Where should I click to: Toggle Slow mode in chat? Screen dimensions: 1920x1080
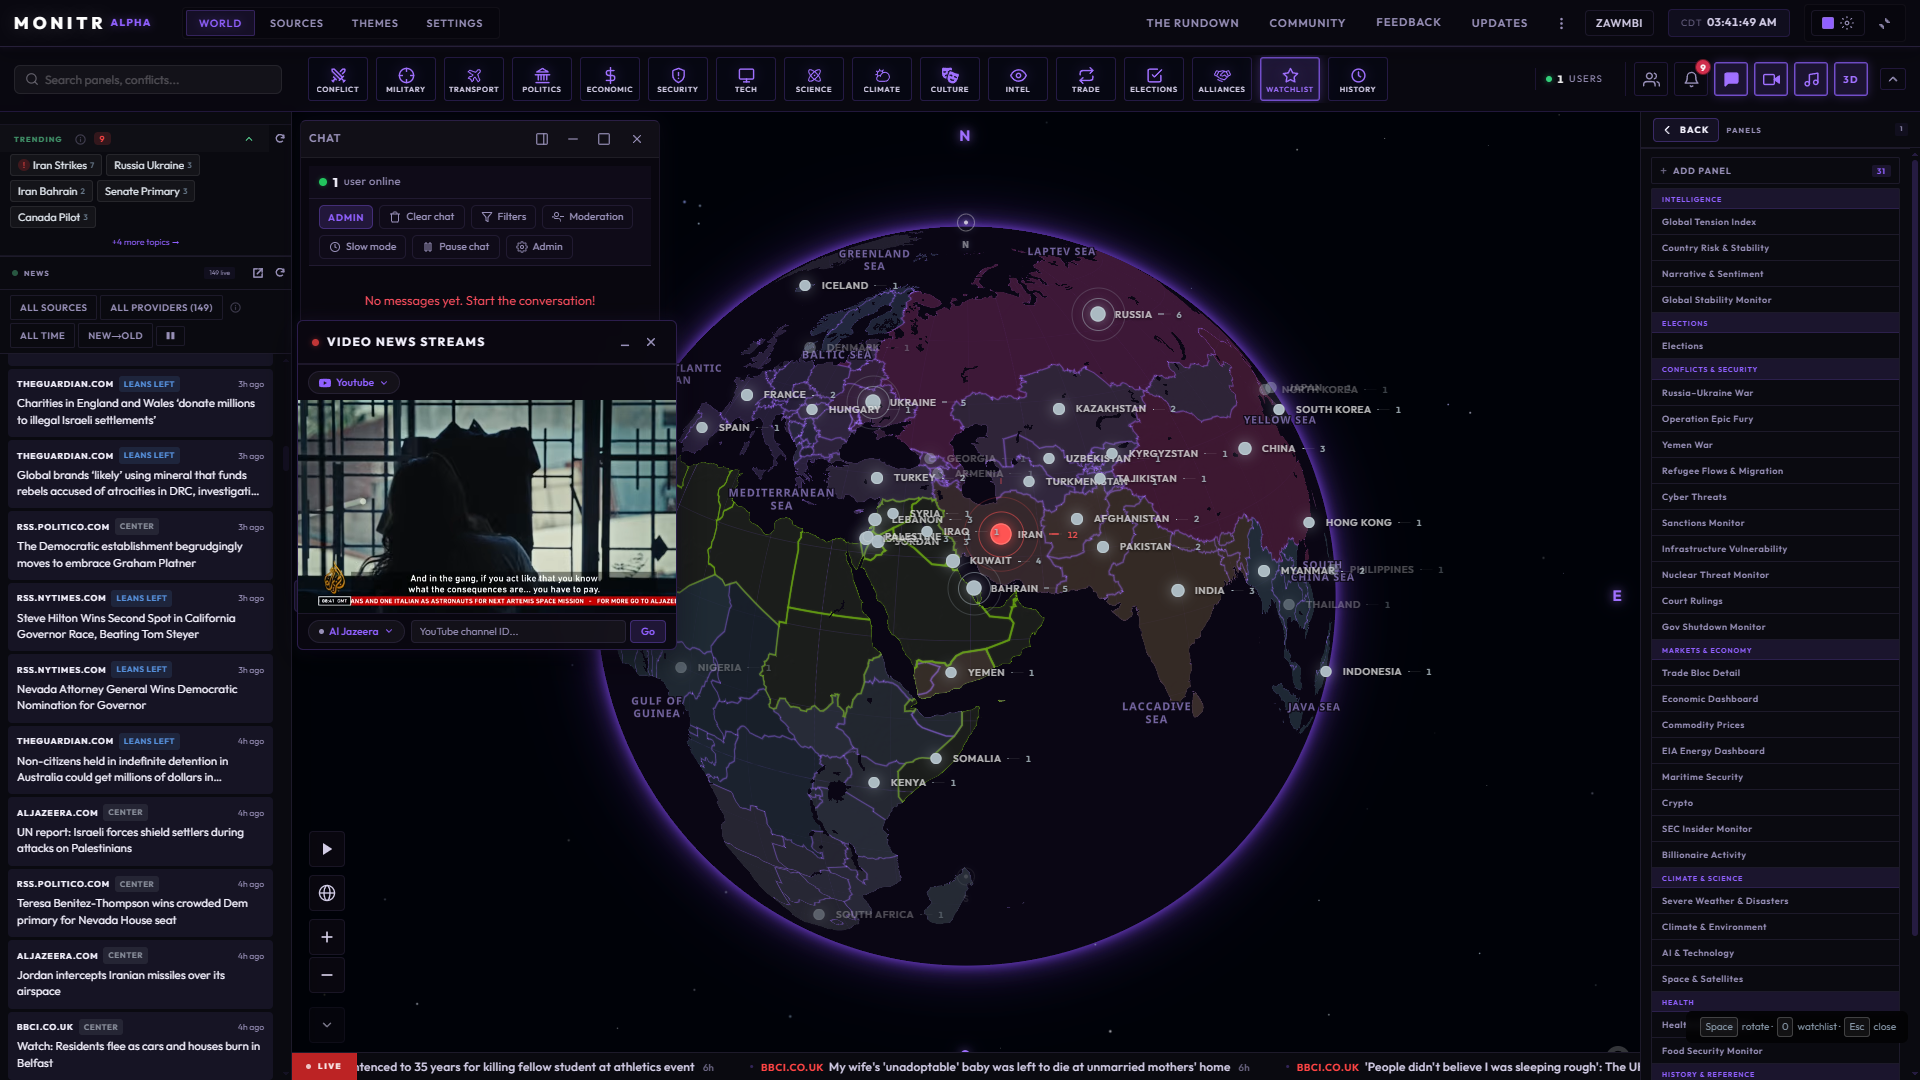(363, 247)
